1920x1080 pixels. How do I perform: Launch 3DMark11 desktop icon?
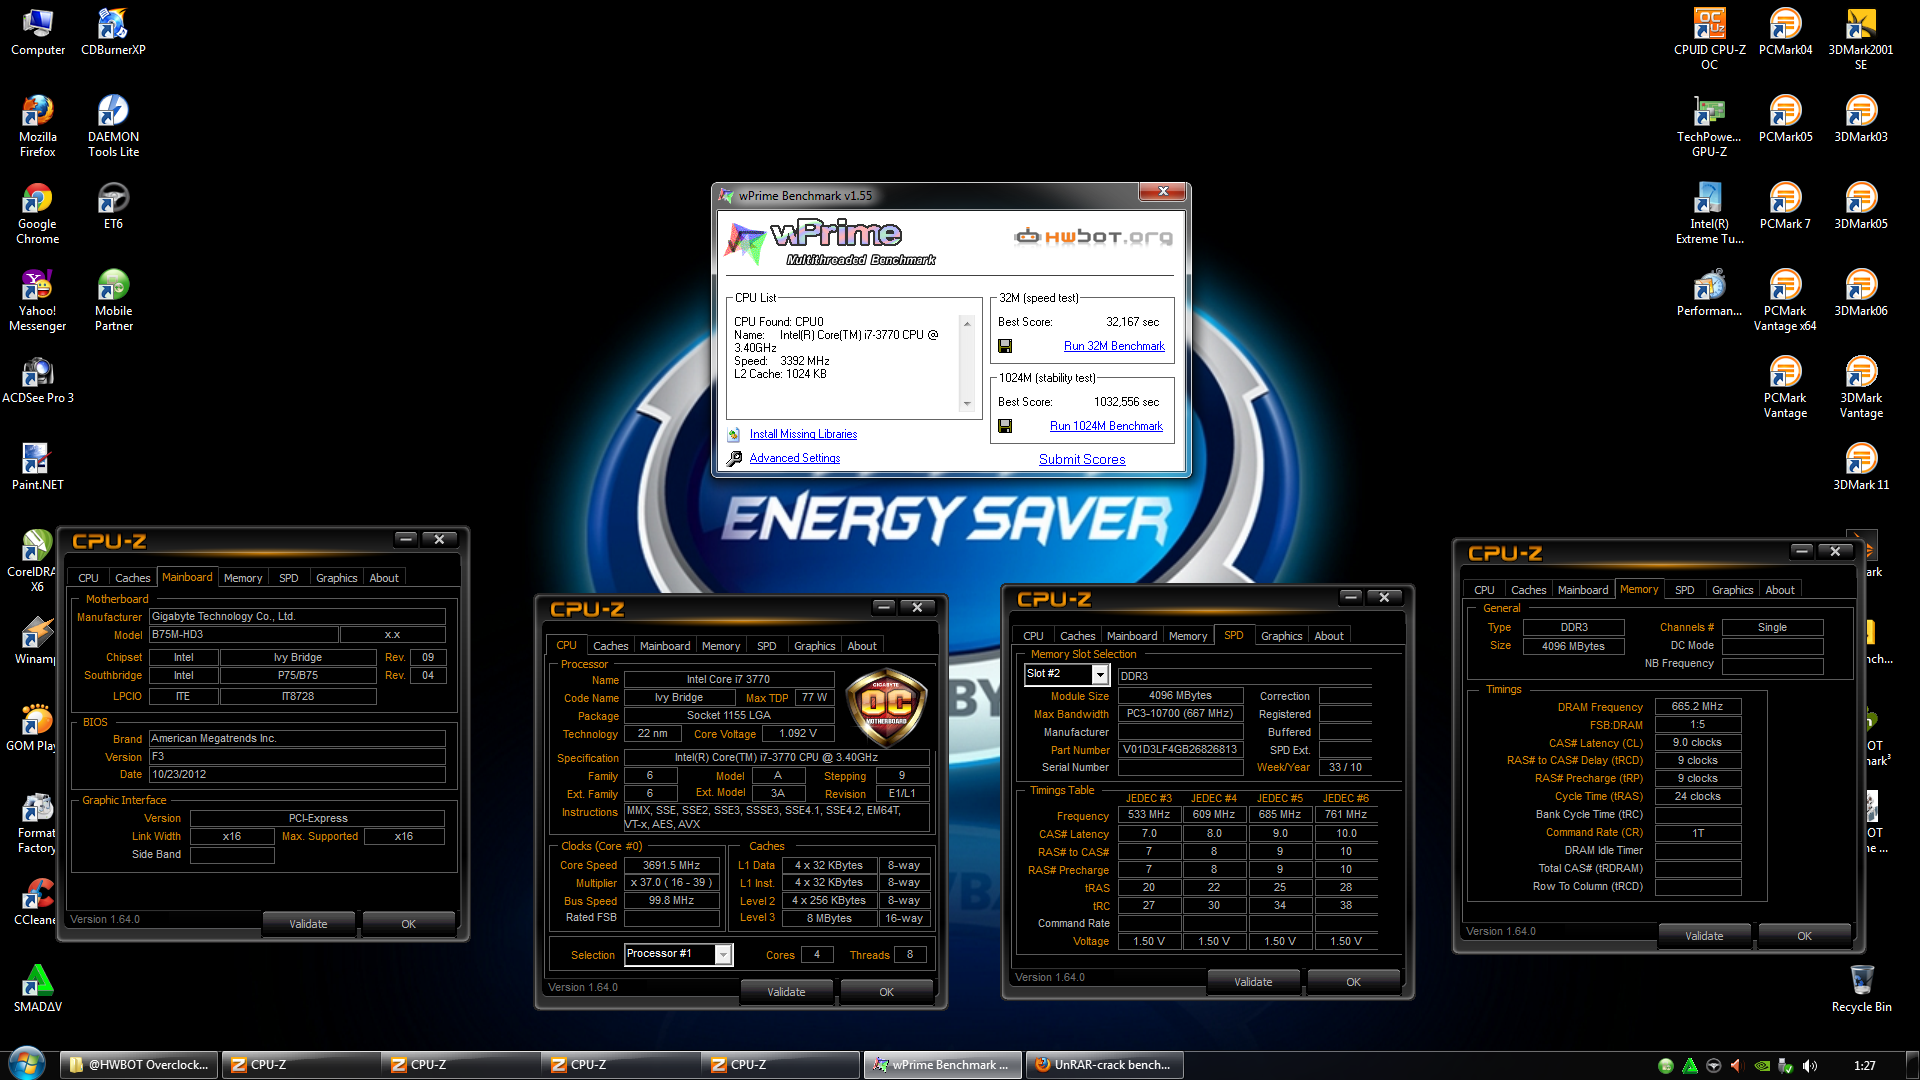[1861, 467]
